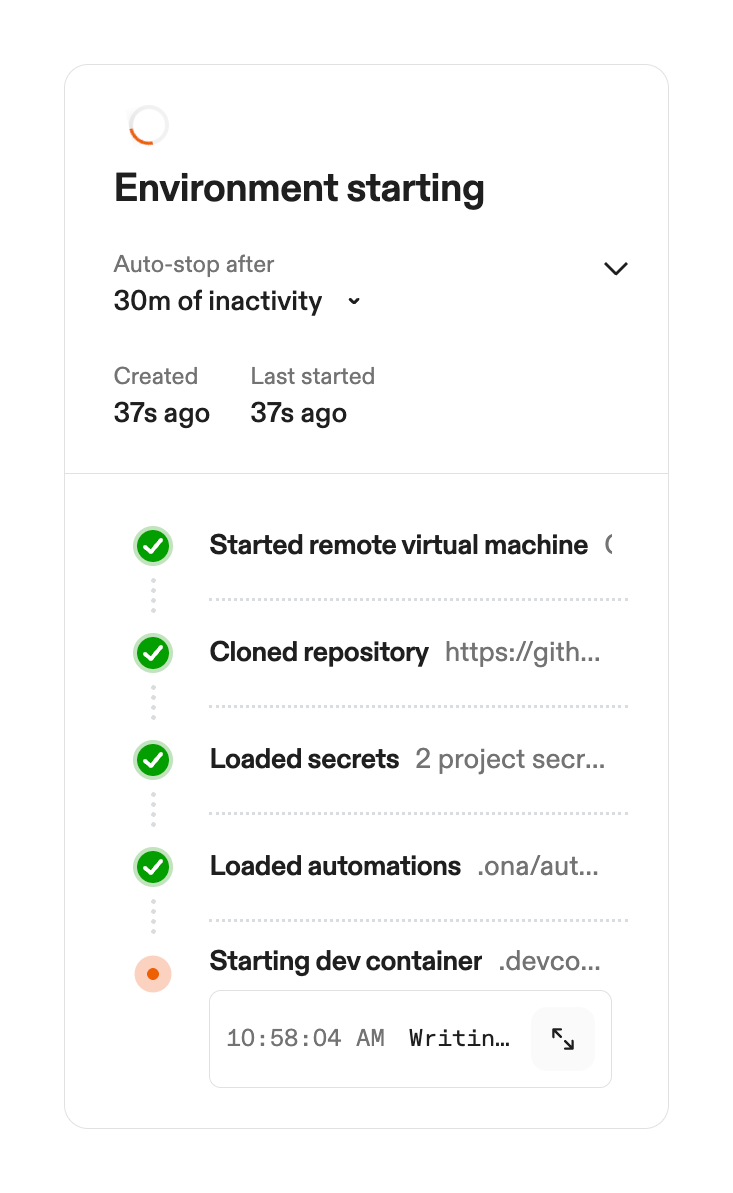733x1193 pixels.
Task: Open the .ona automations file path
Action: tap(538, 866)
